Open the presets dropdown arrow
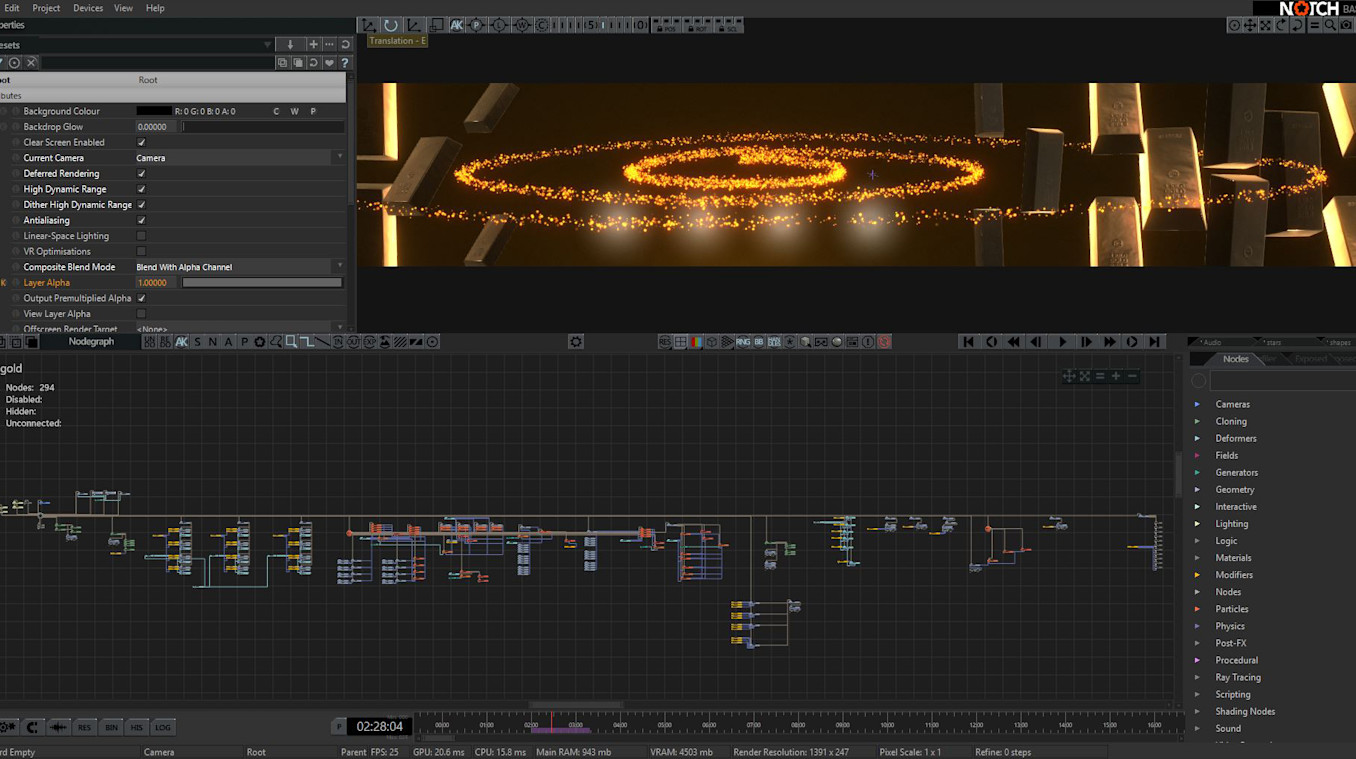This screenshot has width=1356, height=759. click(x=268, y=44)
